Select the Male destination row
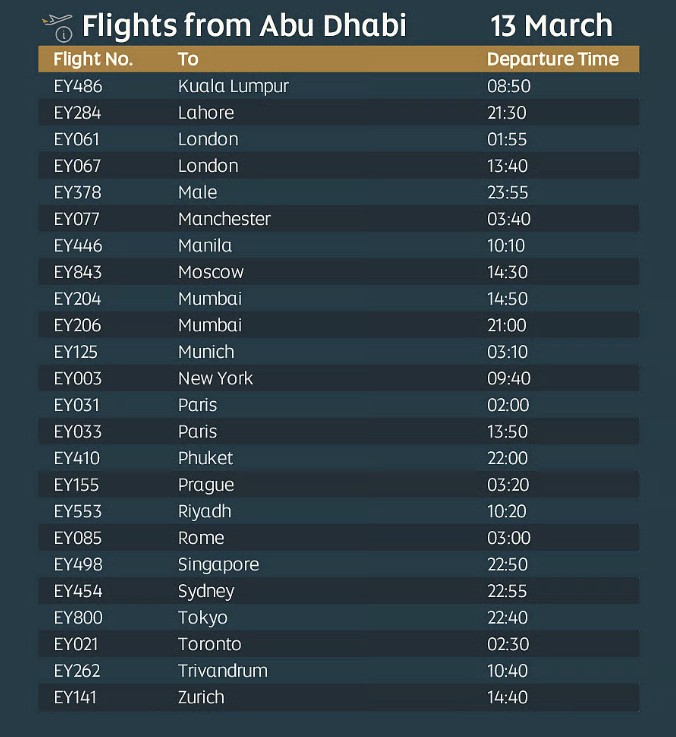 (338, 192)
